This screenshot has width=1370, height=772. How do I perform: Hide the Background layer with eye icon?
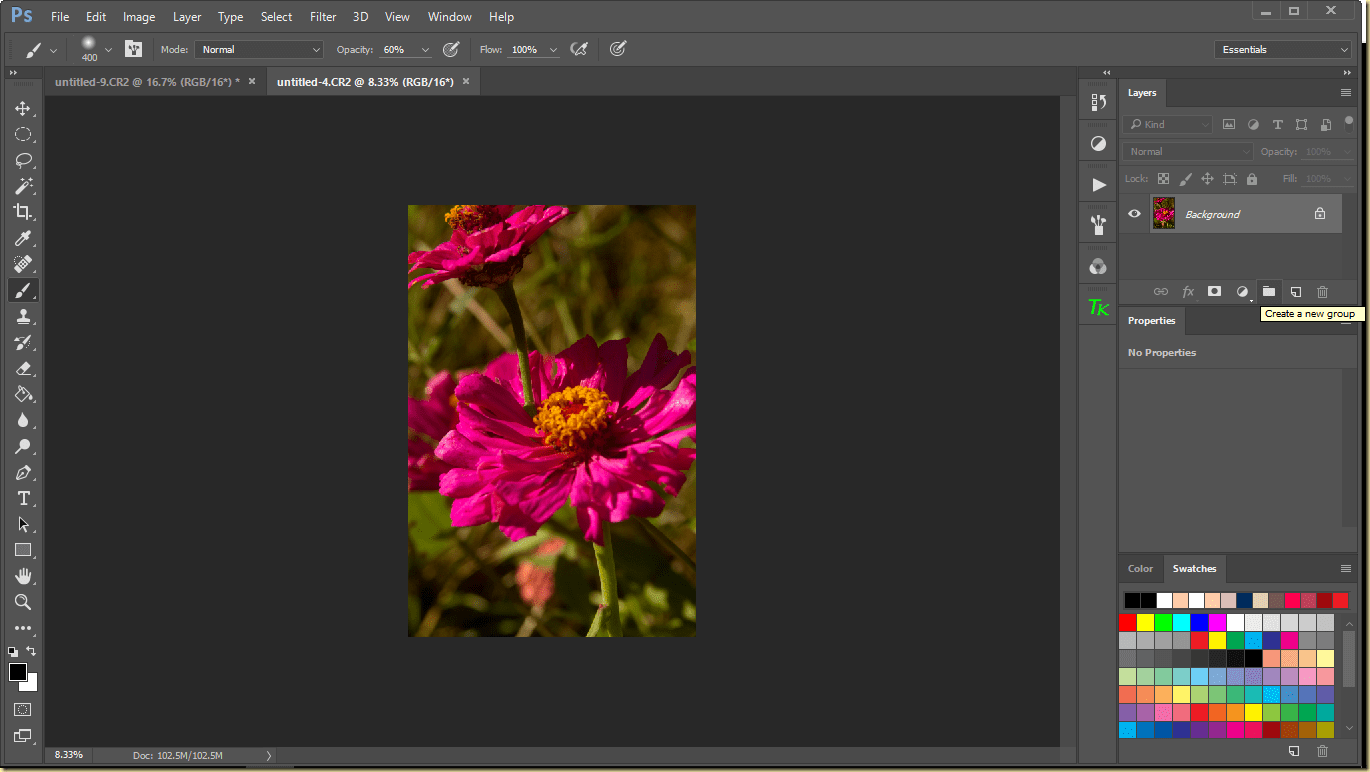[1134, 214]
